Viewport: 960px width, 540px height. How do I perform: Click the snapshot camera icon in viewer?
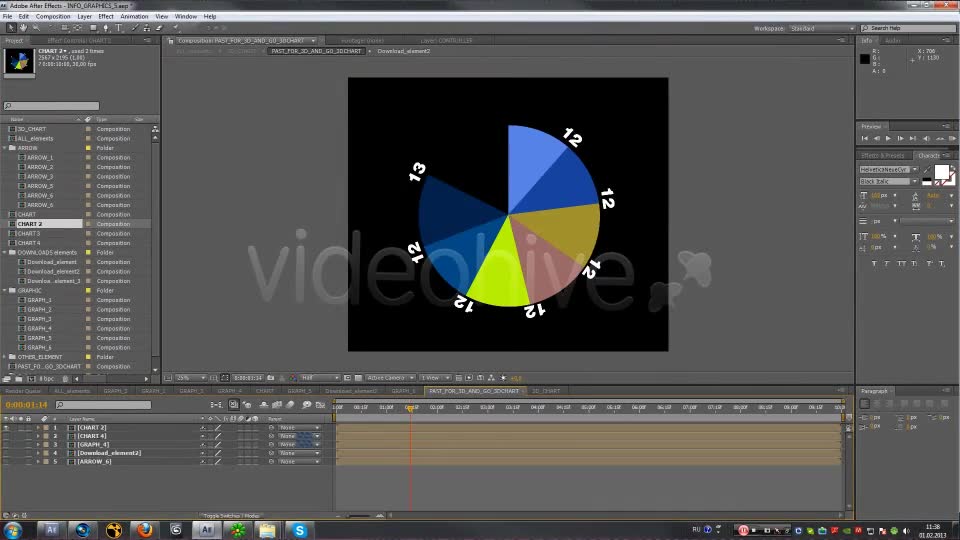(271, 378)
